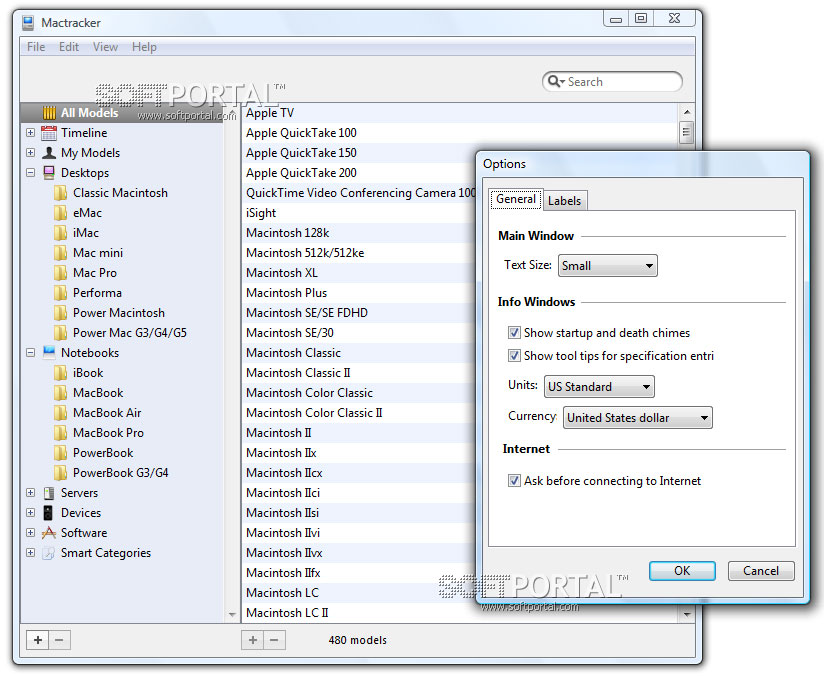Open the Edit menu
The width and height of the screenshot is (824, 676).
(x=69, y=47)
